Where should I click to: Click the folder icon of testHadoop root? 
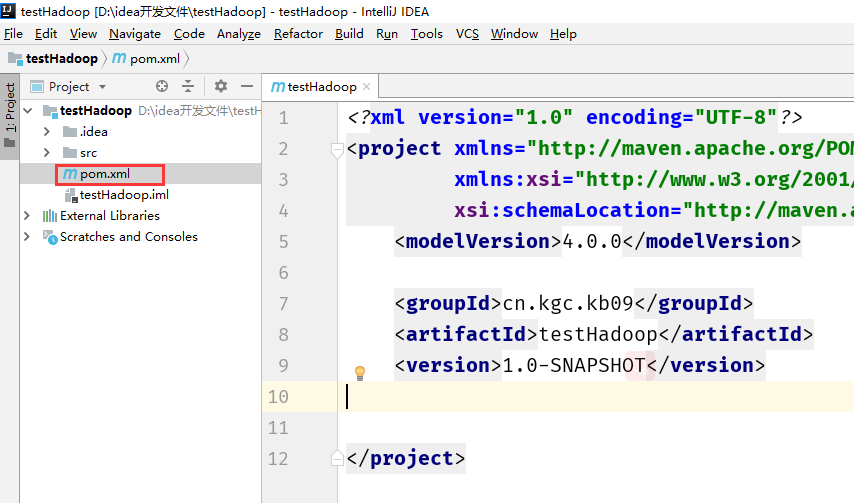click(x=50, y=111)
